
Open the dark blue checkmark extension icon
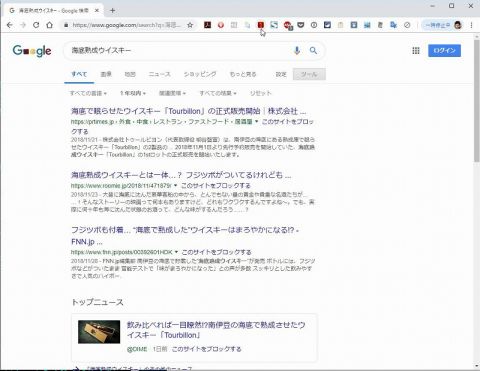pyautogui.click(x=327, y=25)
